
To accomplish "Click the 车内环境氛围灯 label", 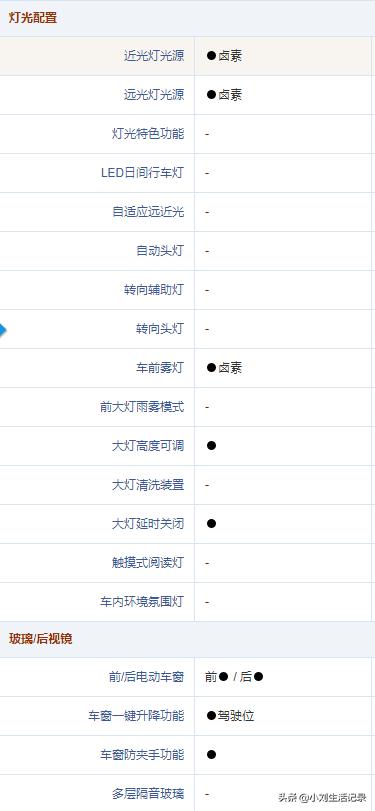I will click(x=142, y=602).
